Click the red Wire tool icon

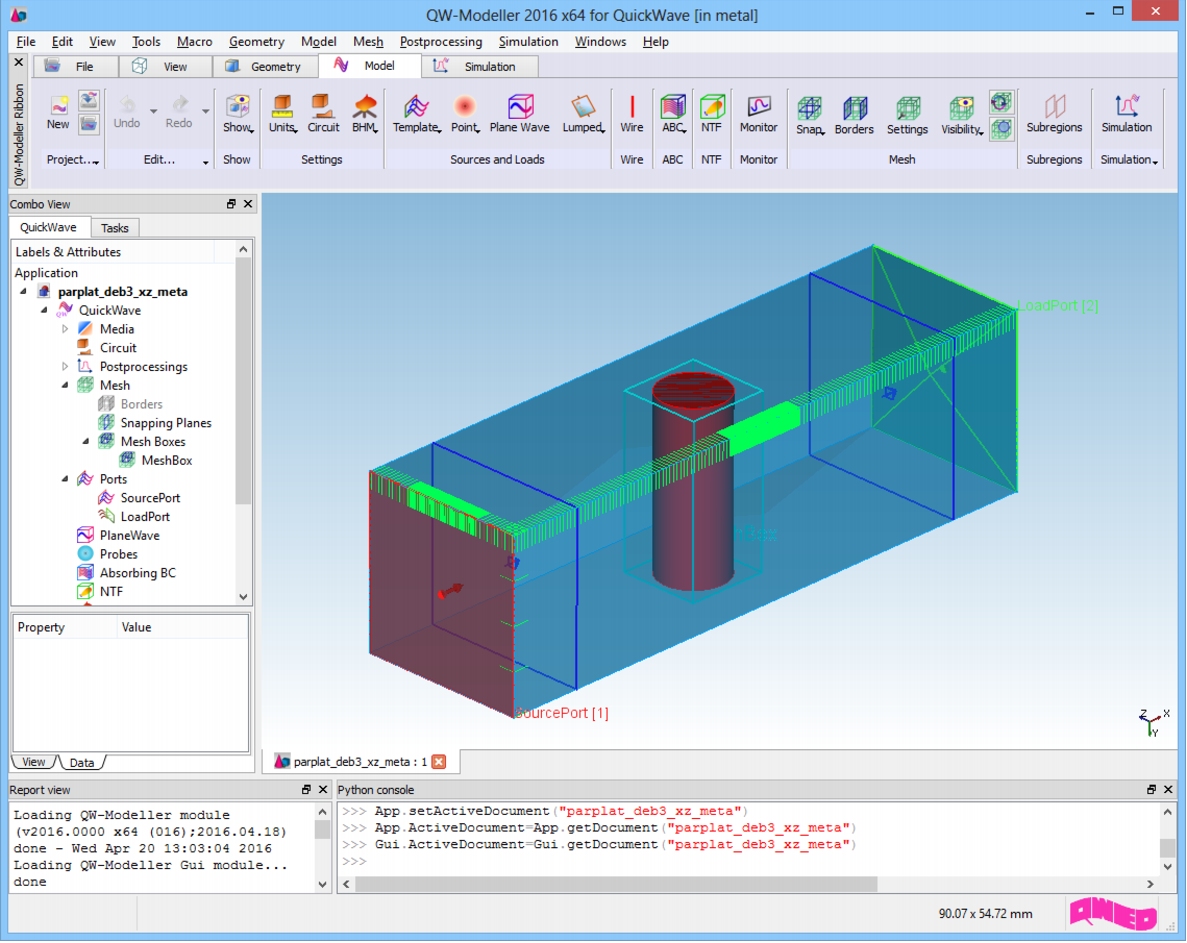pyautogui.click(x=632, y=107)
